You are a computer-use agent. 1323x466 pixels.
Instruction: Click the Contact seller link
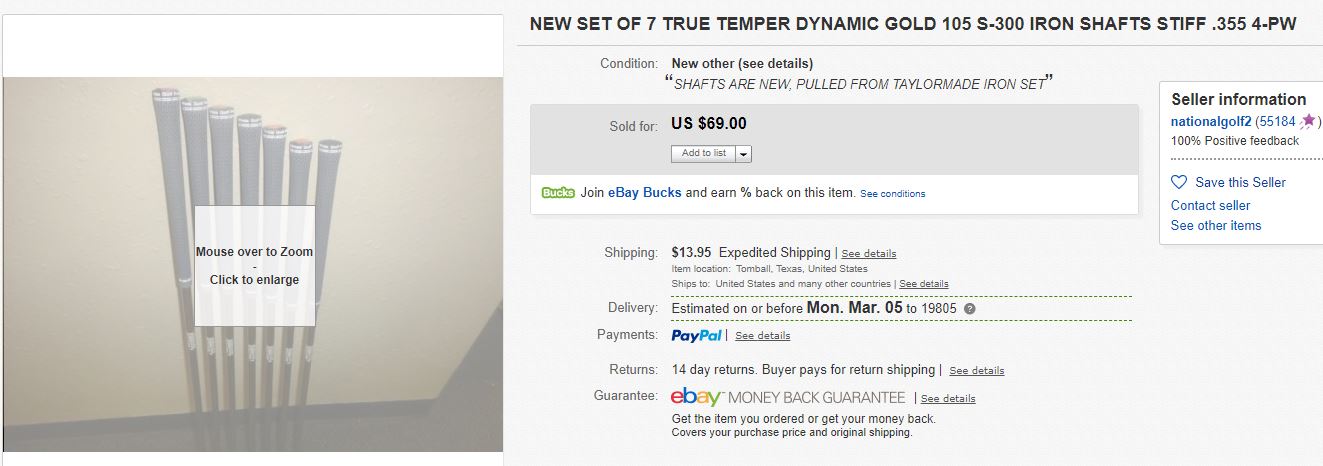(x=1210, y=205)
